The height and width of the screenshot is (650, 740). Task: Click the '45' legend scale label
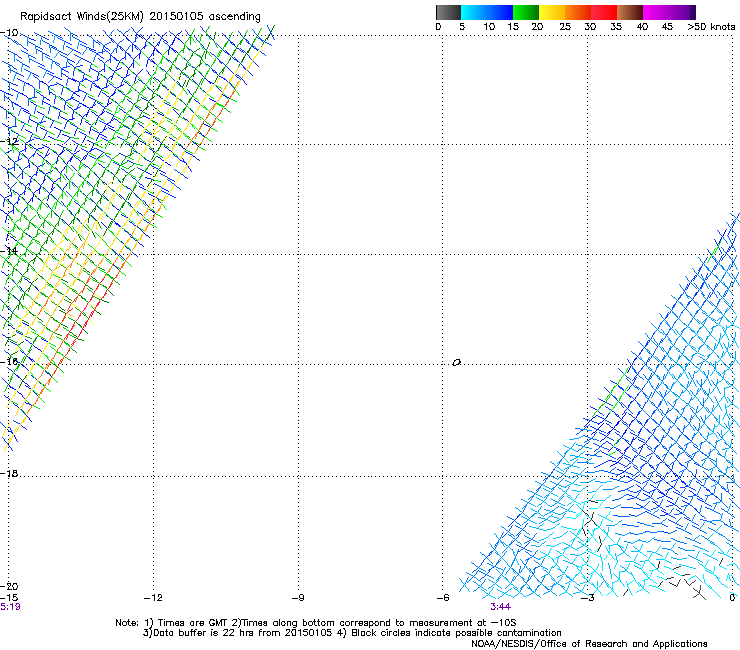pos(667,27)
